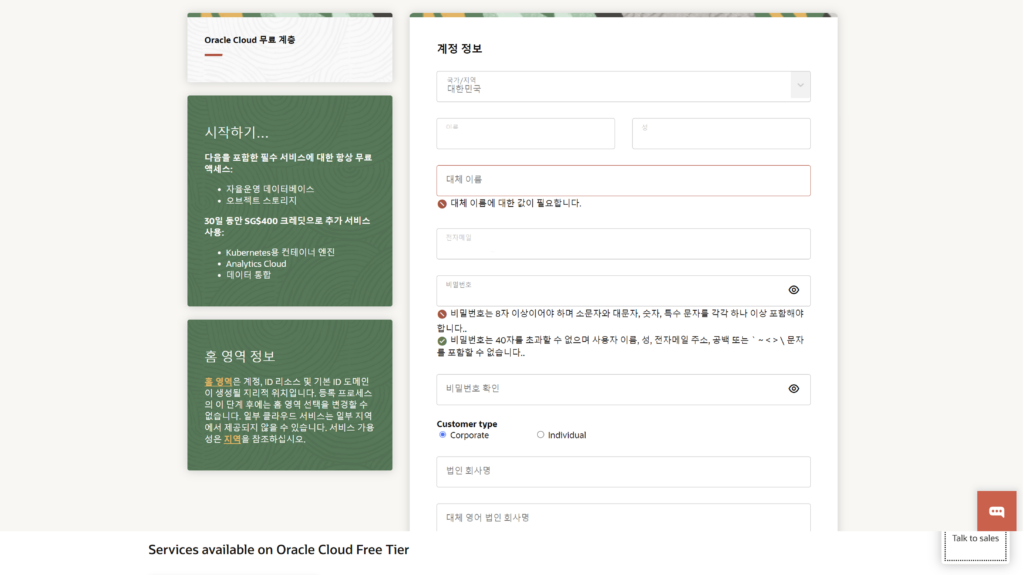Click the chat bubble icon for sales
This screenshot has height=575, width=1024.
pyautogui.click(x=996, y=511)
